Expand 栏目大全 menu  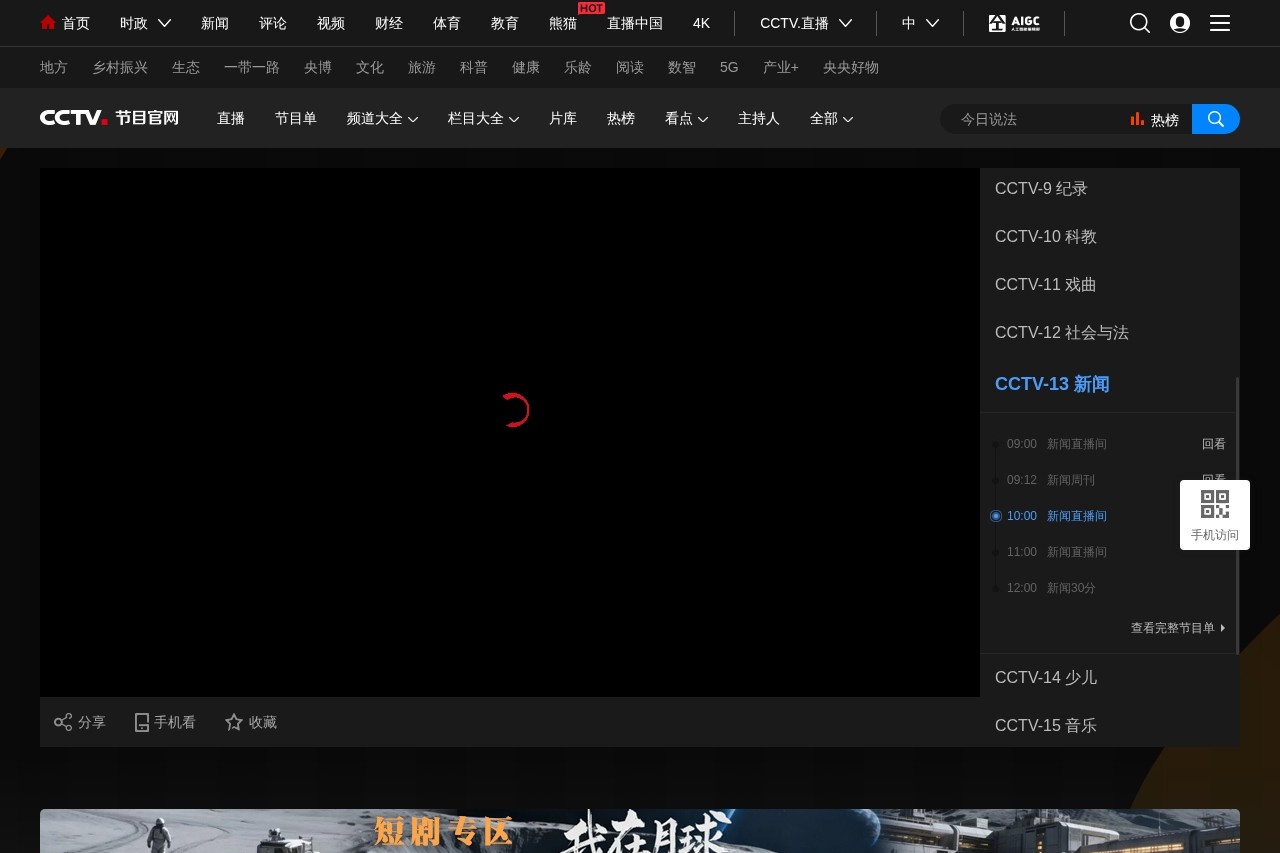(483, 118)
